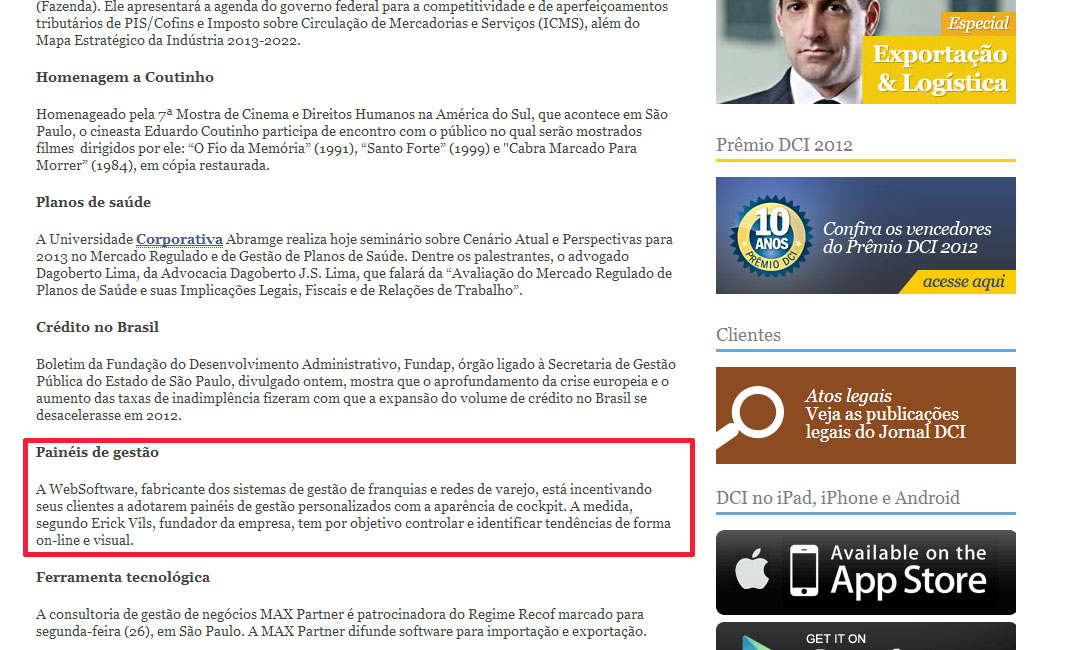Screen dimensions: 1069x650
Task: Click the "Especial" tag on the export banner
Action: 978,23
